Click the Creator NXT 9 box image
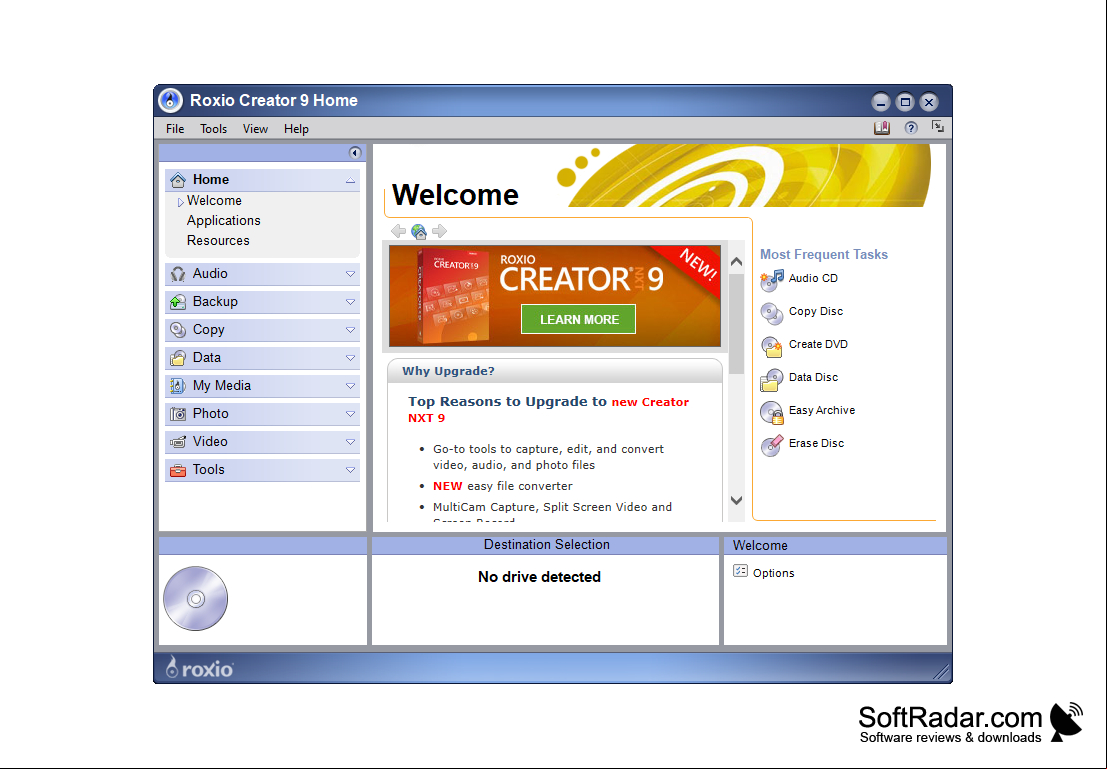Viewport: 1107px width, 769px height. tap(453, 295)
